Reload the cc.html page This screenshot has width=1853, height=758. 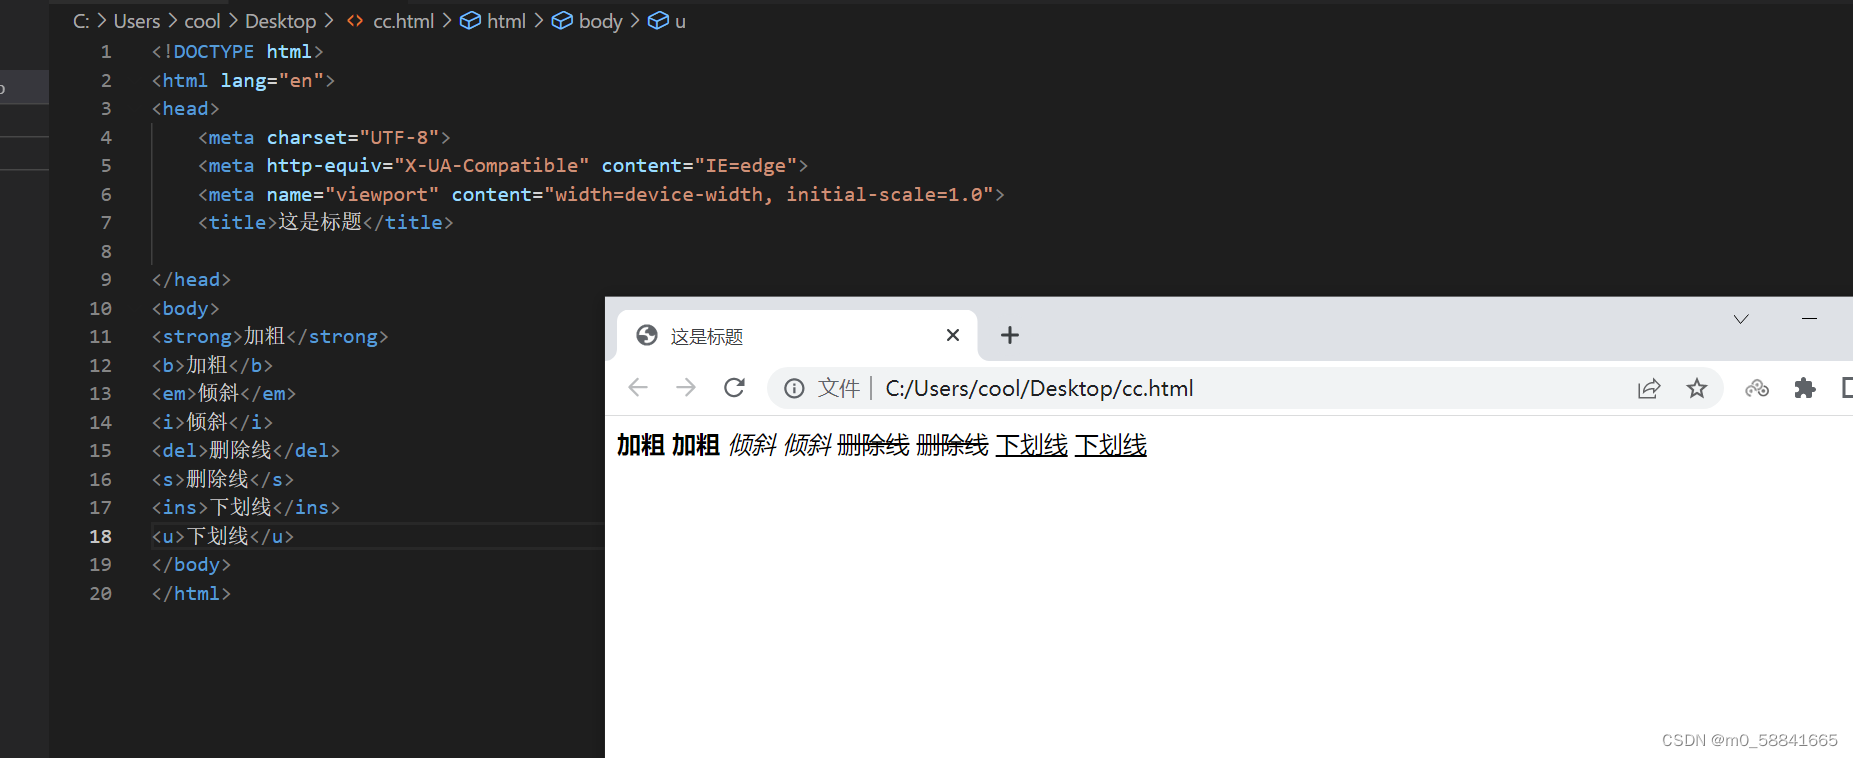tap(734, 388)
